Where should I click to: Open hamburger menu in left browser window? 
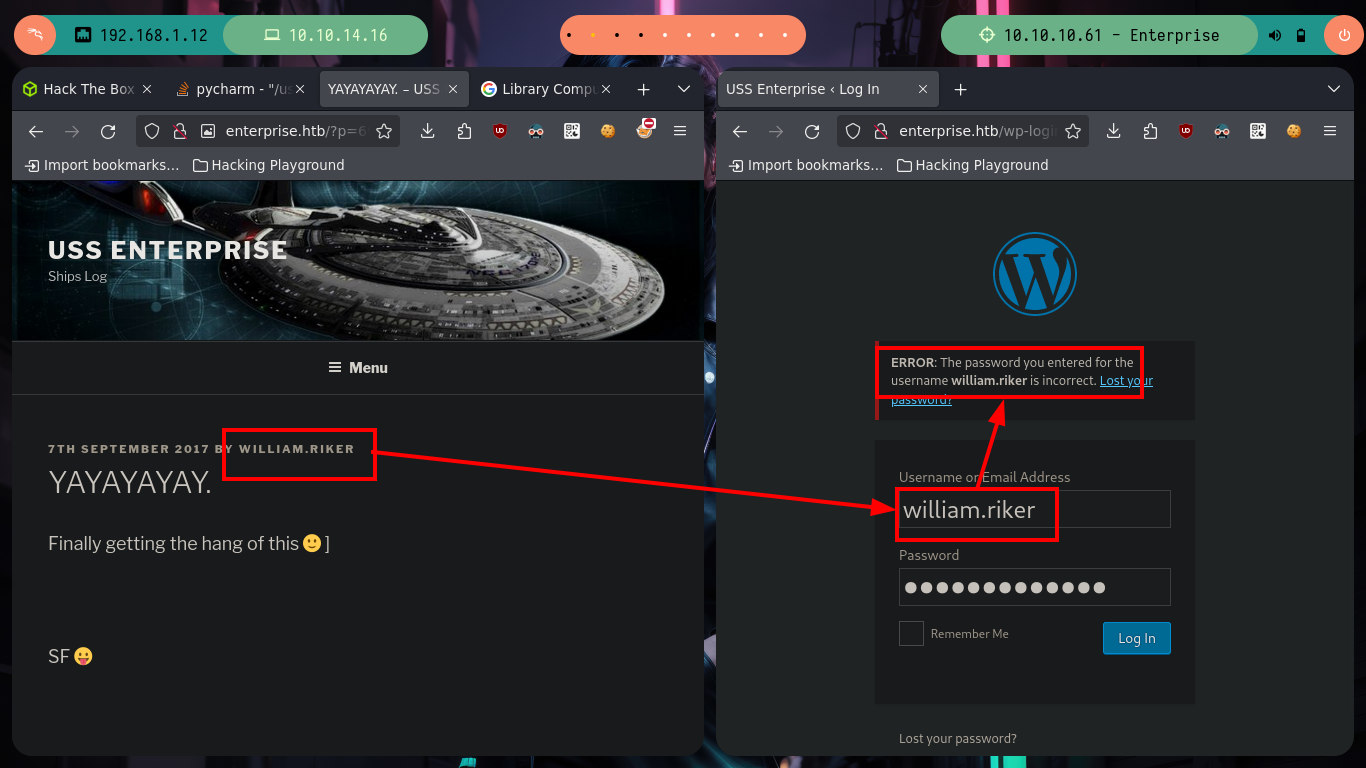[x=680, y=131]
